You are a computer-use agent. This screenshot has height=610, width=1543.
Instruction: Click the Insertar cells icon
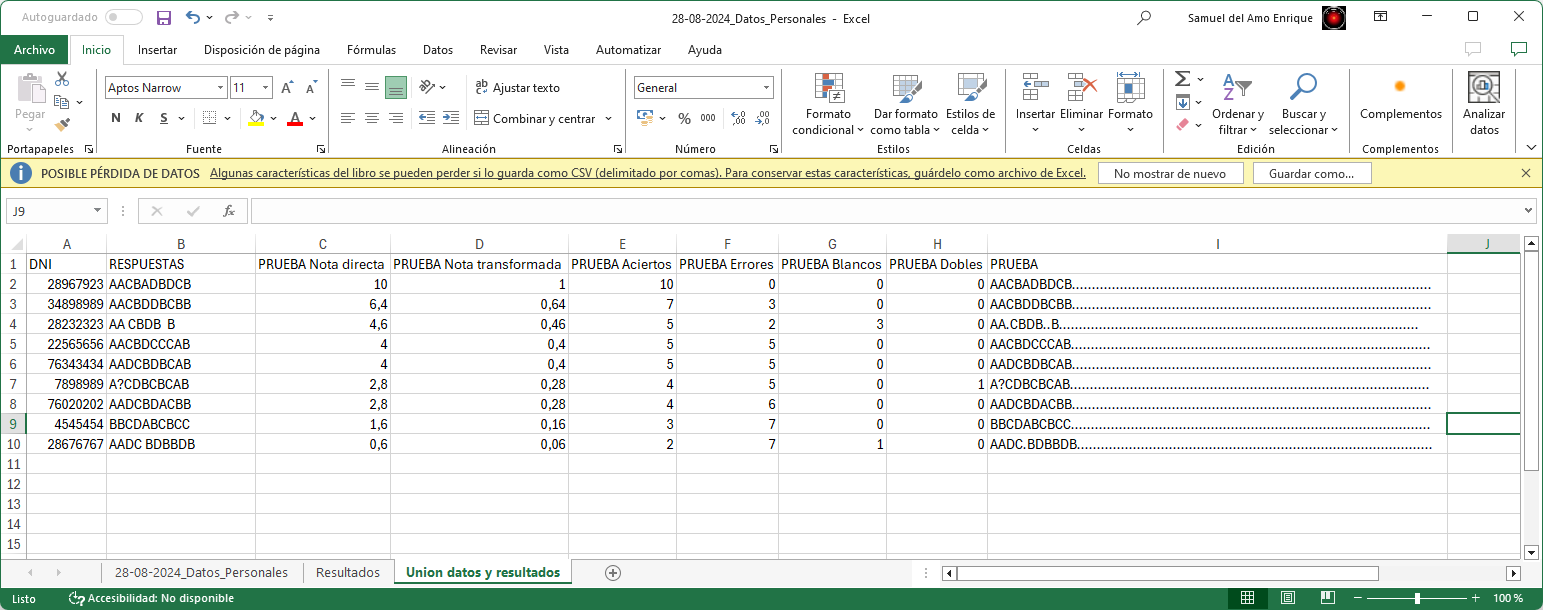(x=1035, y=87)
